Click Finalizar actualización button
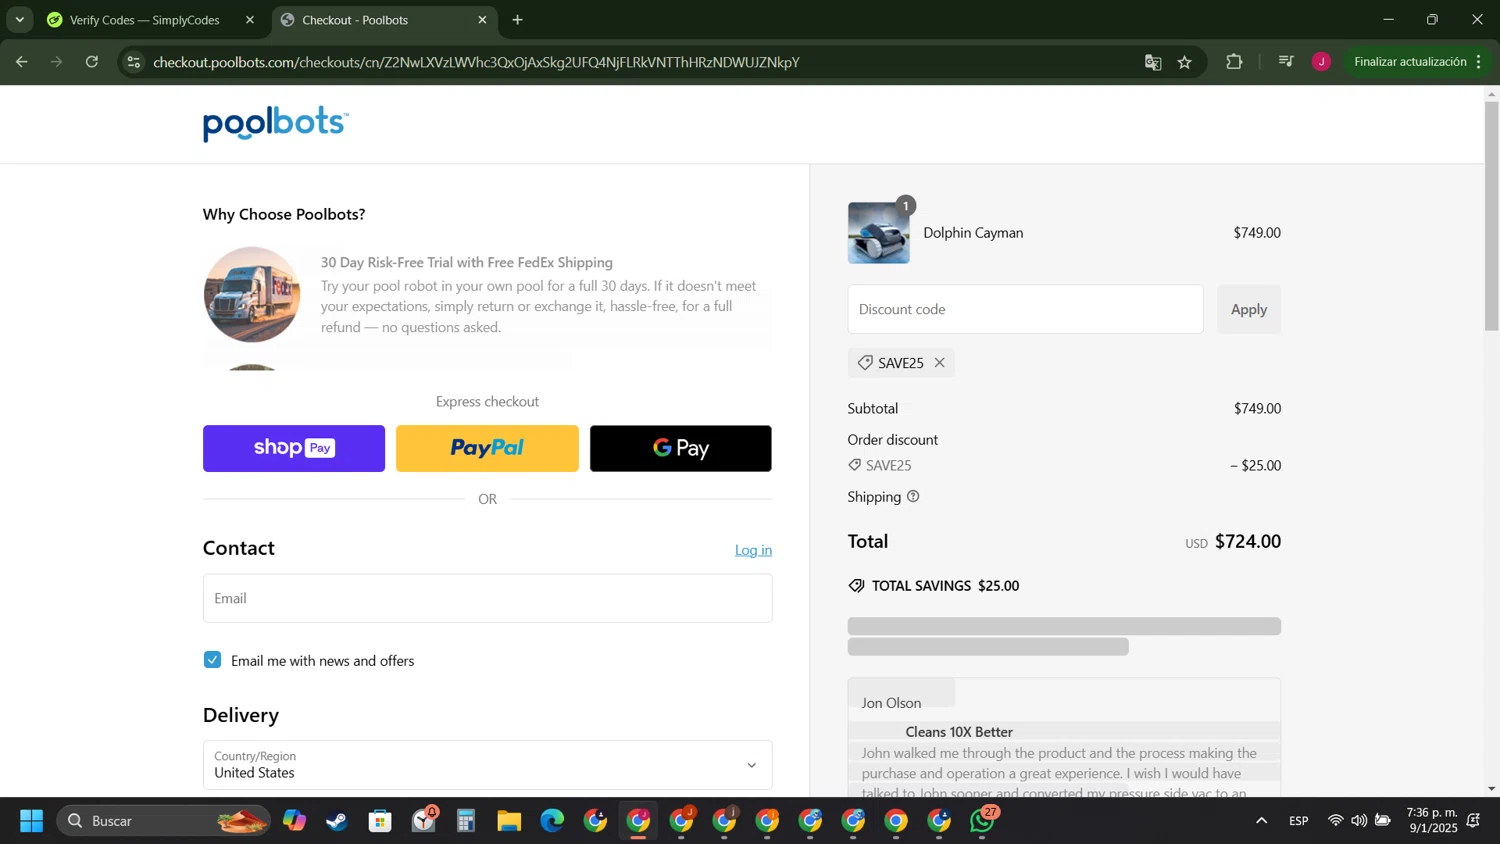 [1410, 62]
